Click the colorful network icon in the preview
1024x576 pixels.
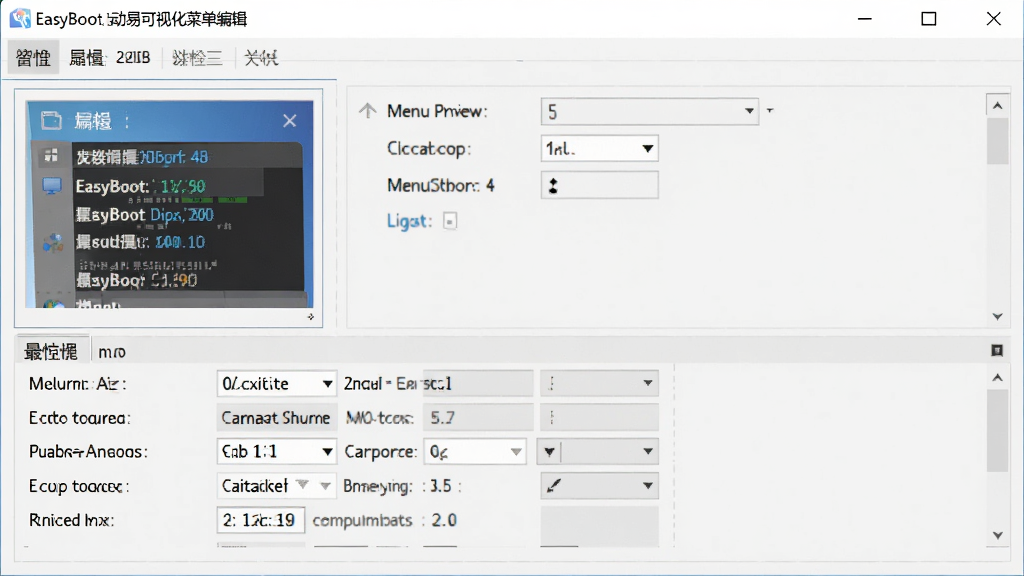tap(53, 243)
